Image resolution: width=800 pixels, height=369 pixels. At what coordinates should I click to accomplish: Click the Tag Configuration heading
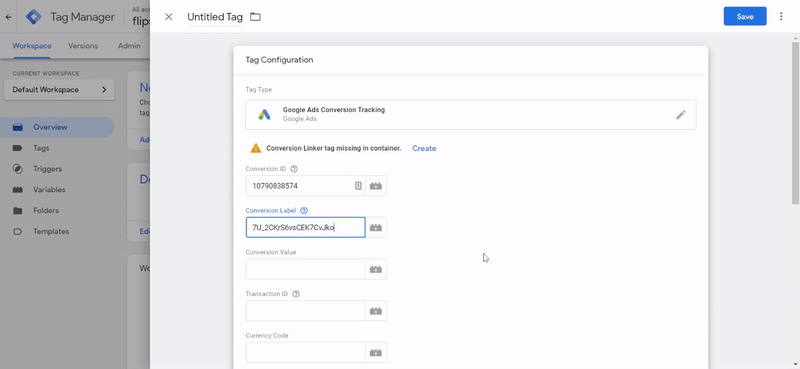[x=279, y=60]
